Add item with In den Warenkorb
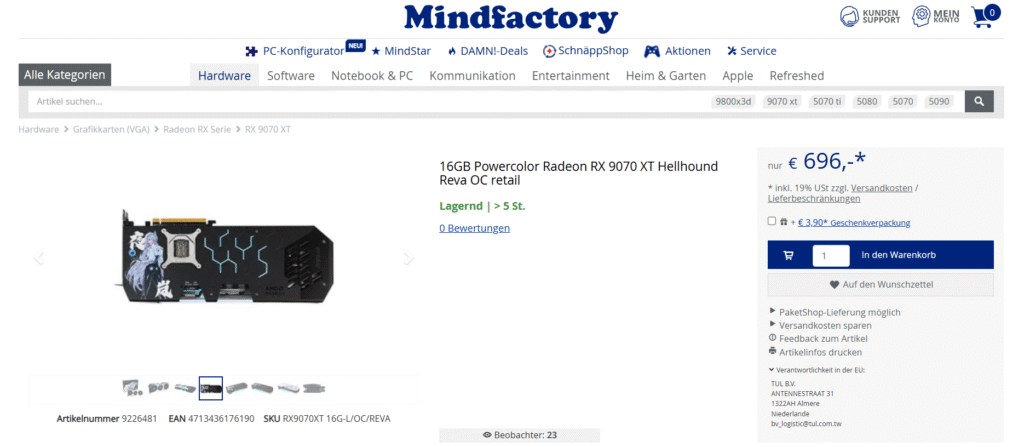Screen dimensions: 1024x447 pyautogui.click(x=880, y=255)
